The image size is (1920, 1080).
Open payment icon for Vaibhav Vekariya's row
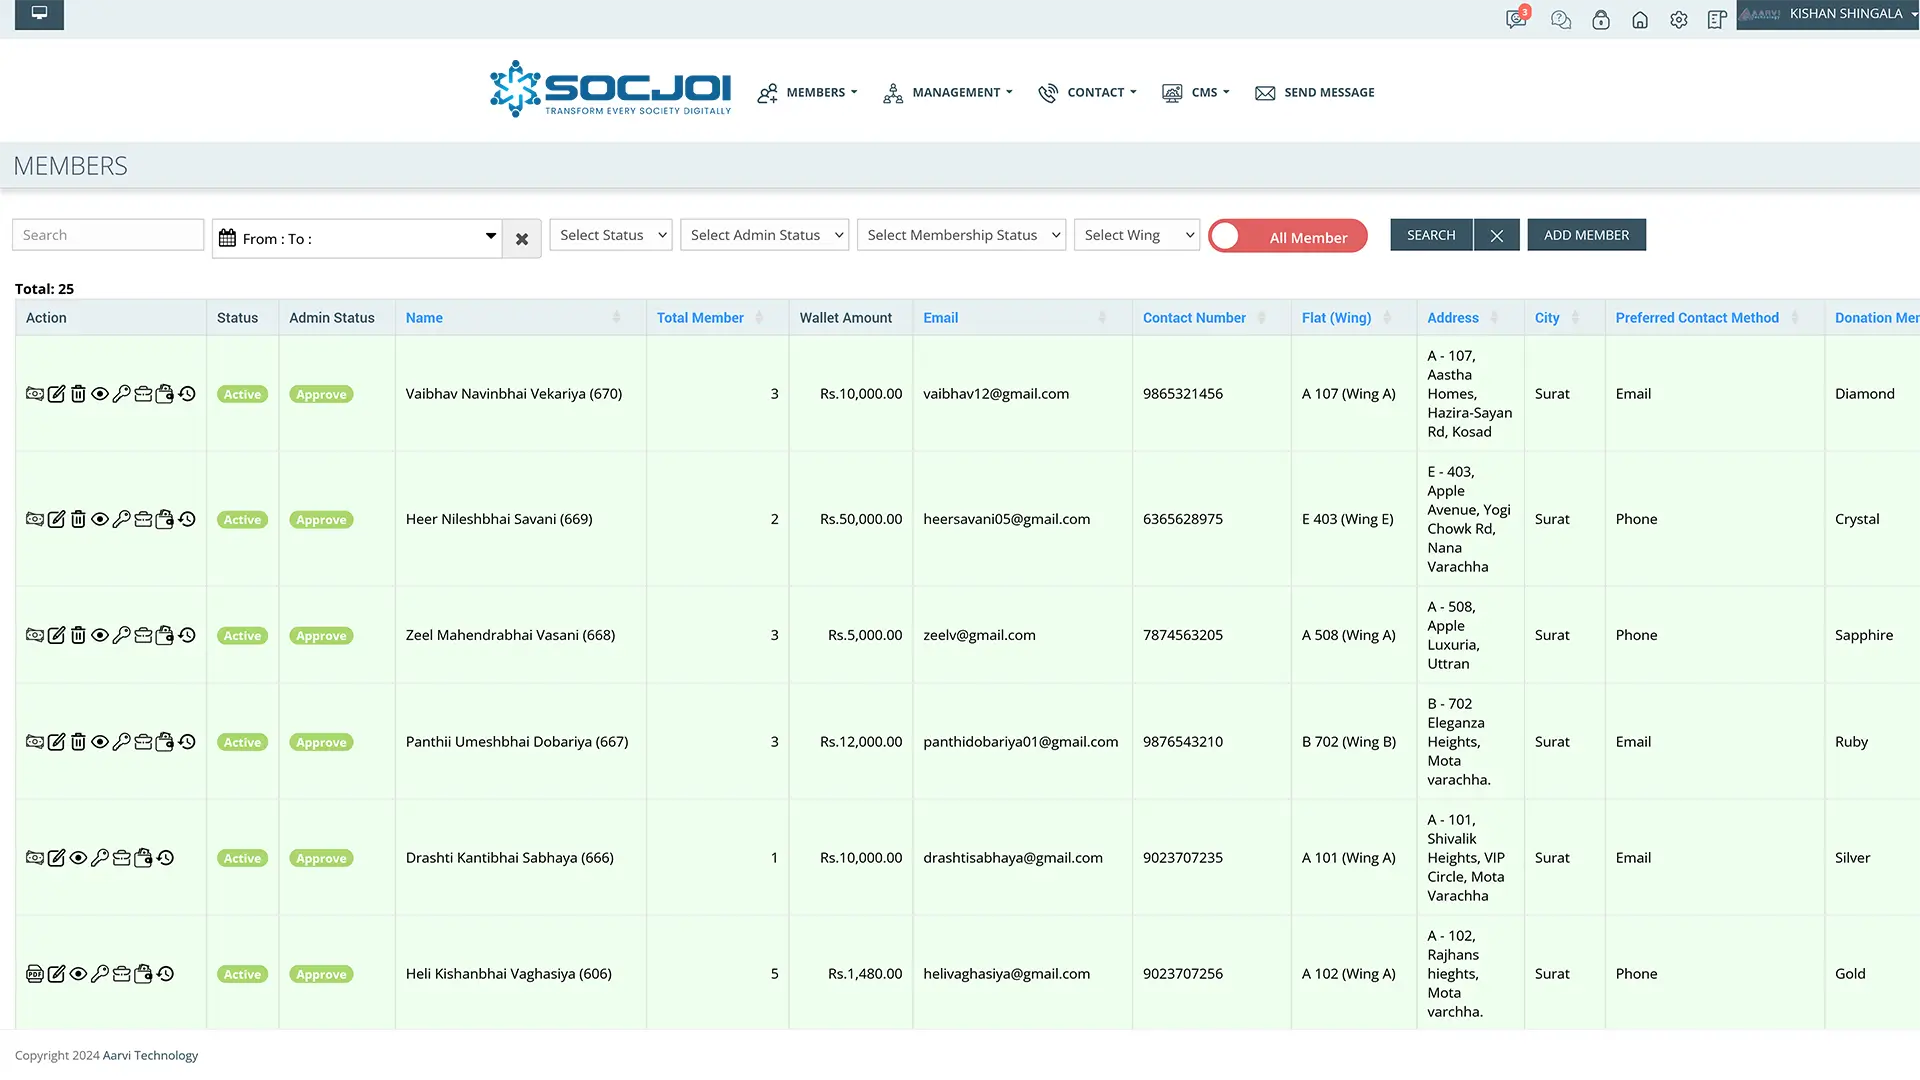[x=35, y=393]
